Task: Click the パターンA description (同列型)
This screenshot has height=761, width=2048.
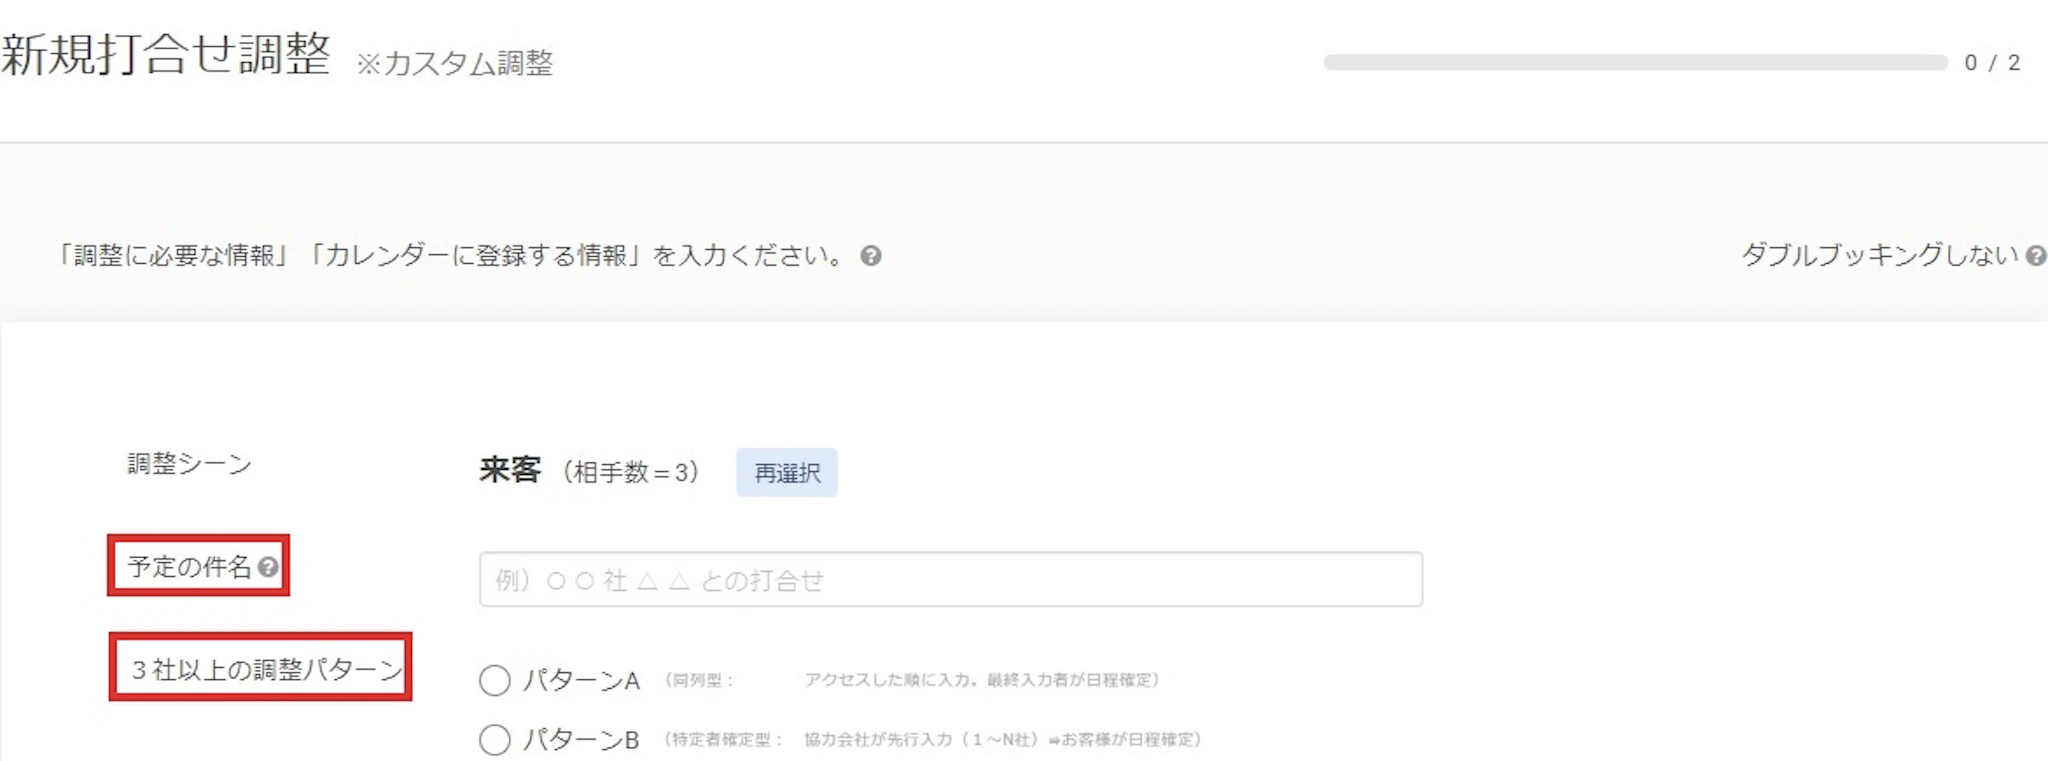Action: point(912,680)
